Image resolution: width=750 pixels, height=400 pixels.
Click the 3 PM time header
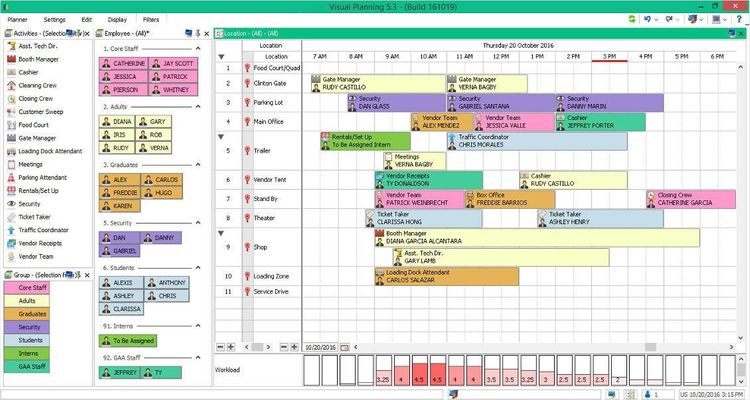click(x=608, y=56)
